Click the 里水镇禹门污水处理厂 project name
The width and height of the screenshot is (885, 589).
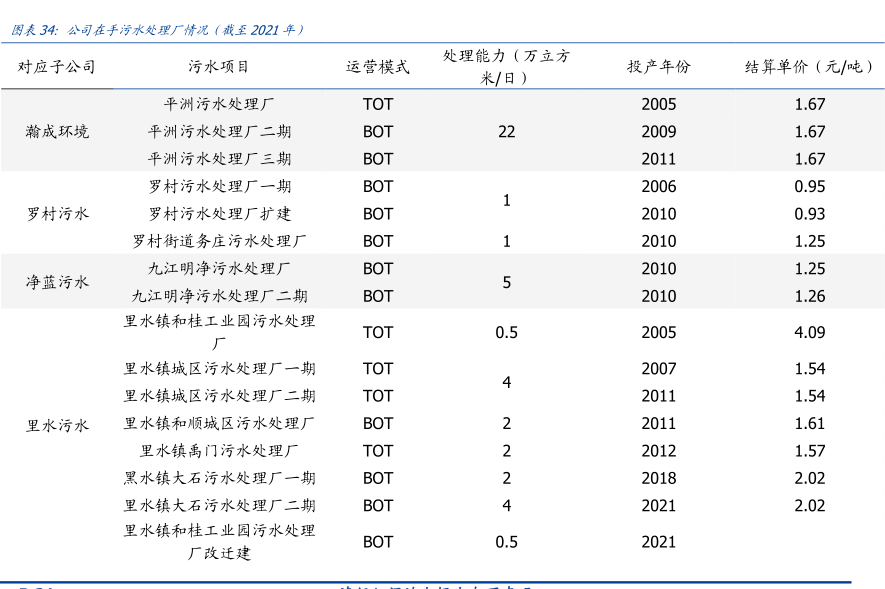[219, 451]
